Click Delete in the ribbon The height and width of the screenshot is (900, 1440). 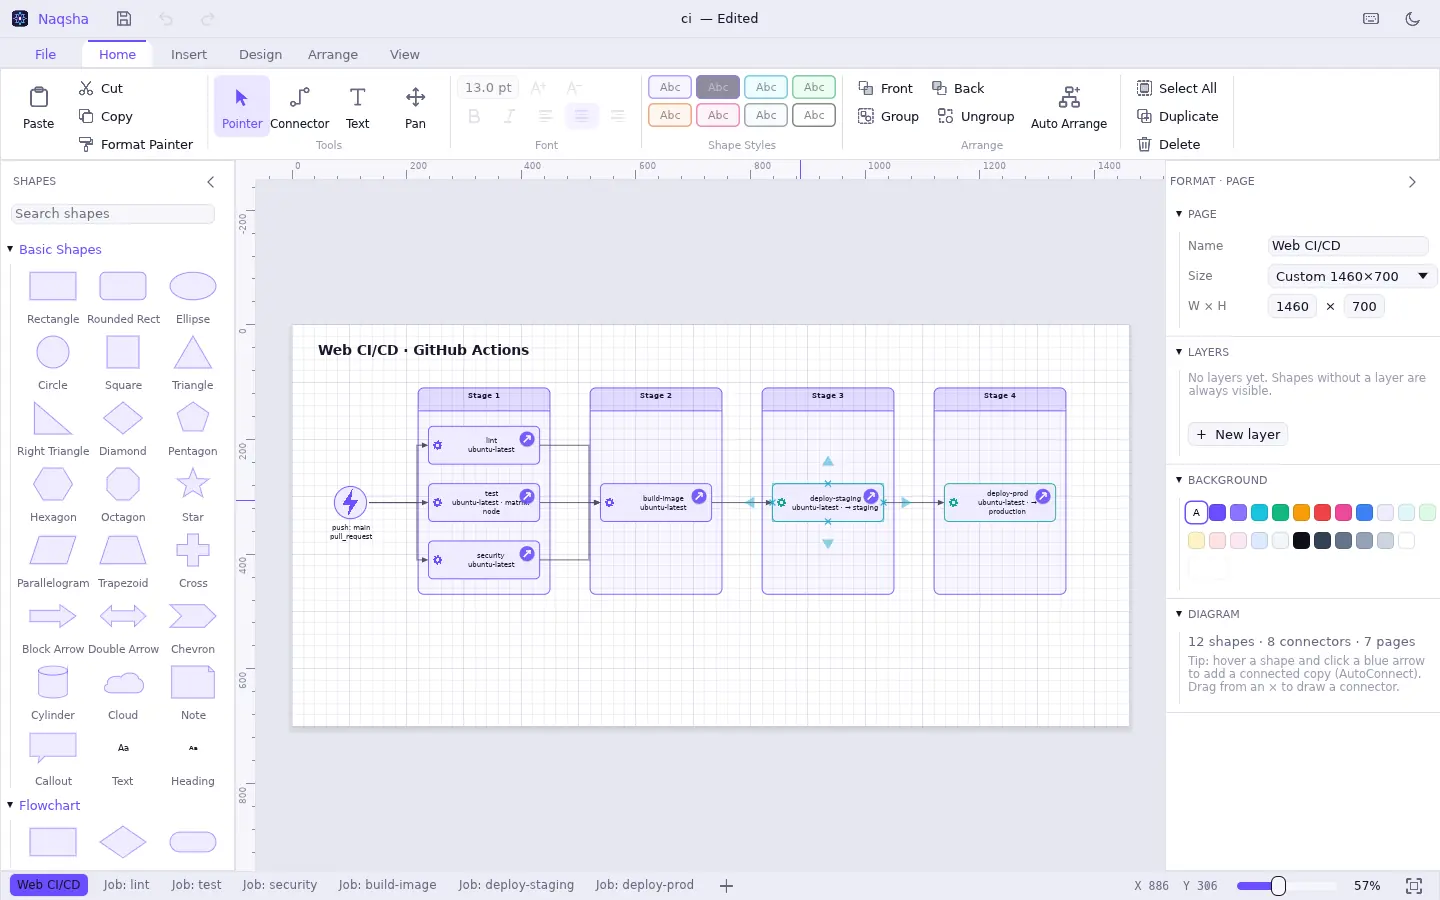tap(1168, 144)
